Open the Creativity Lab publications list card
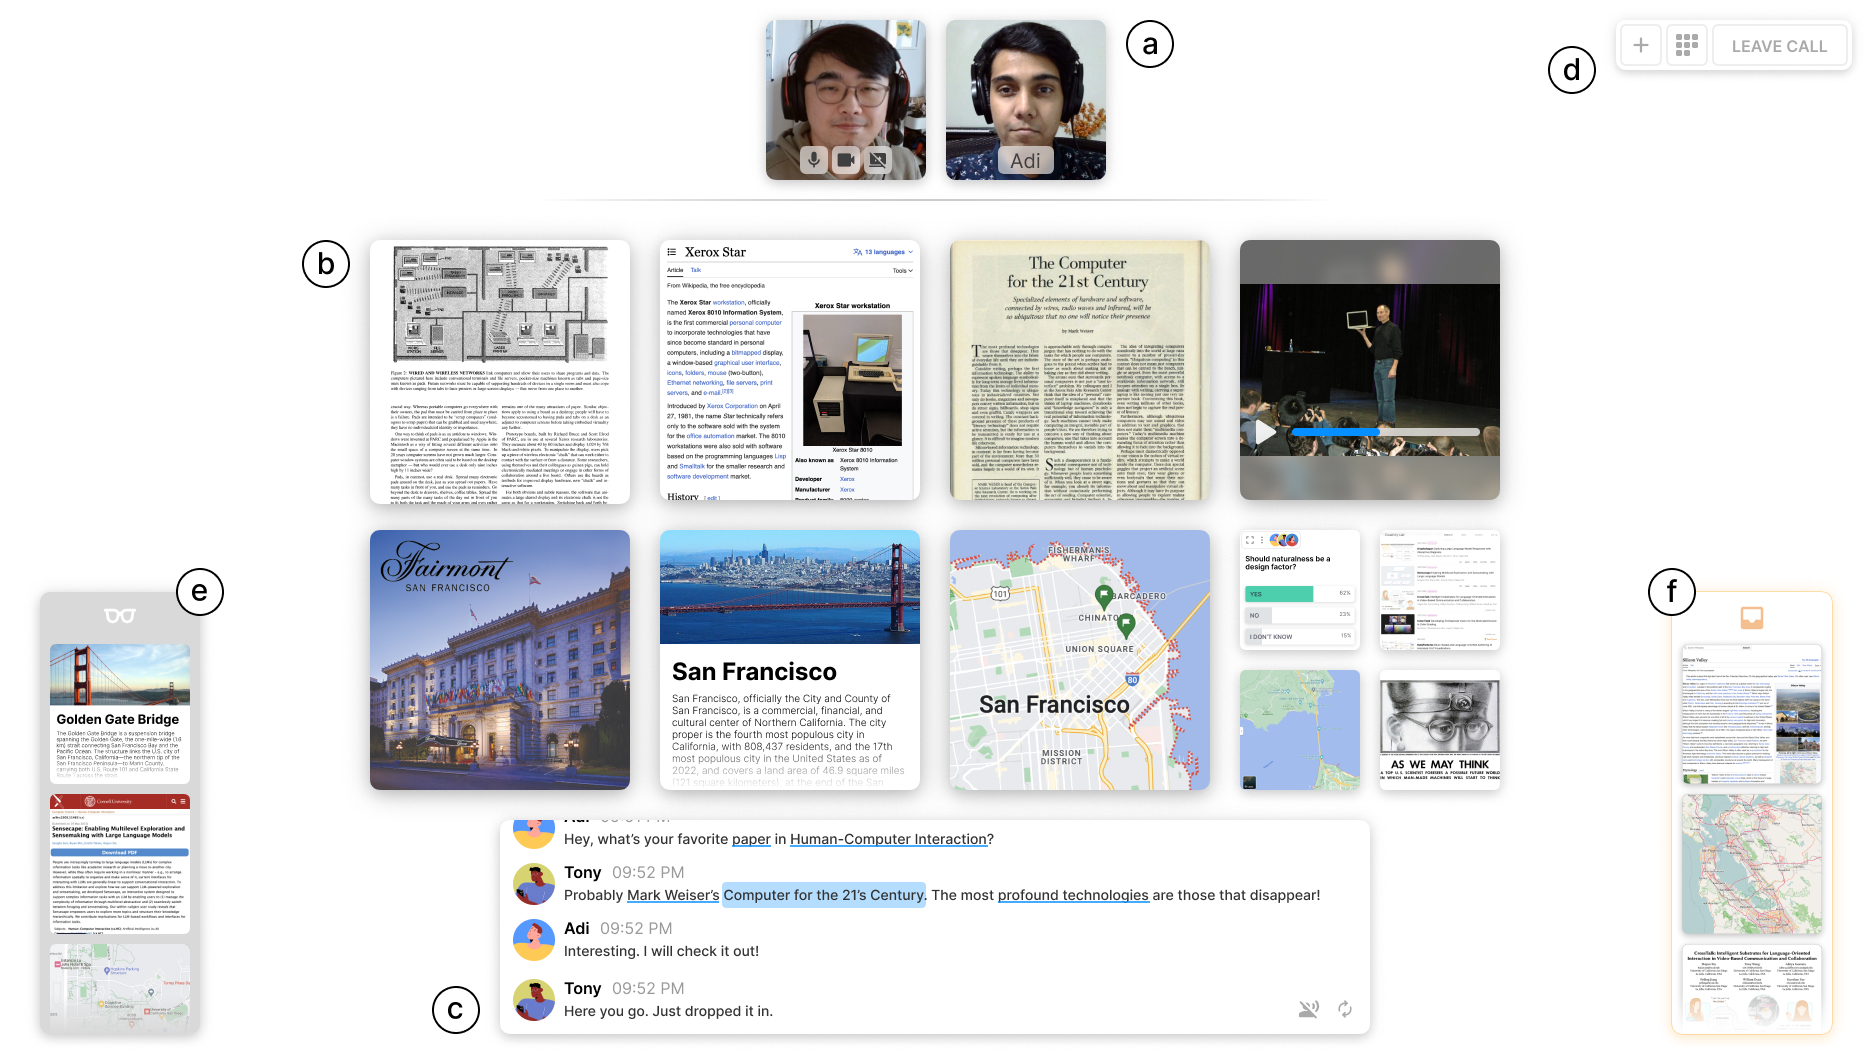 pos(1440,590)
